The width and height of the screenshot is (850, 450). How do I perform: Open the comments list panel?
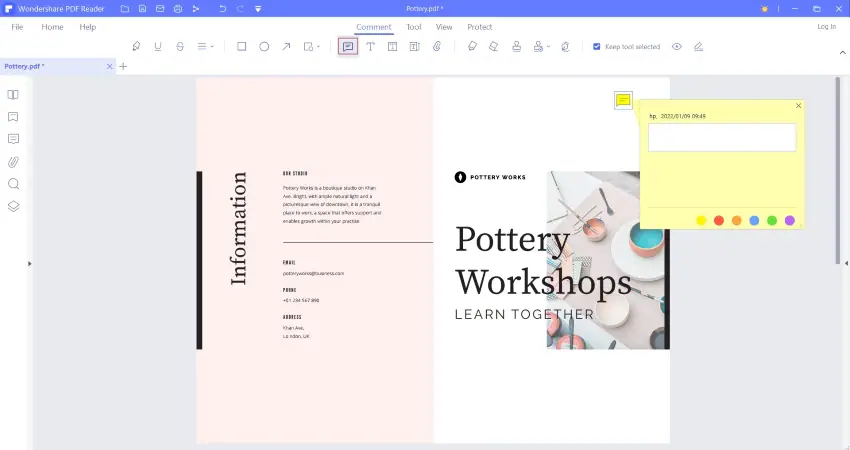[13, 139]
